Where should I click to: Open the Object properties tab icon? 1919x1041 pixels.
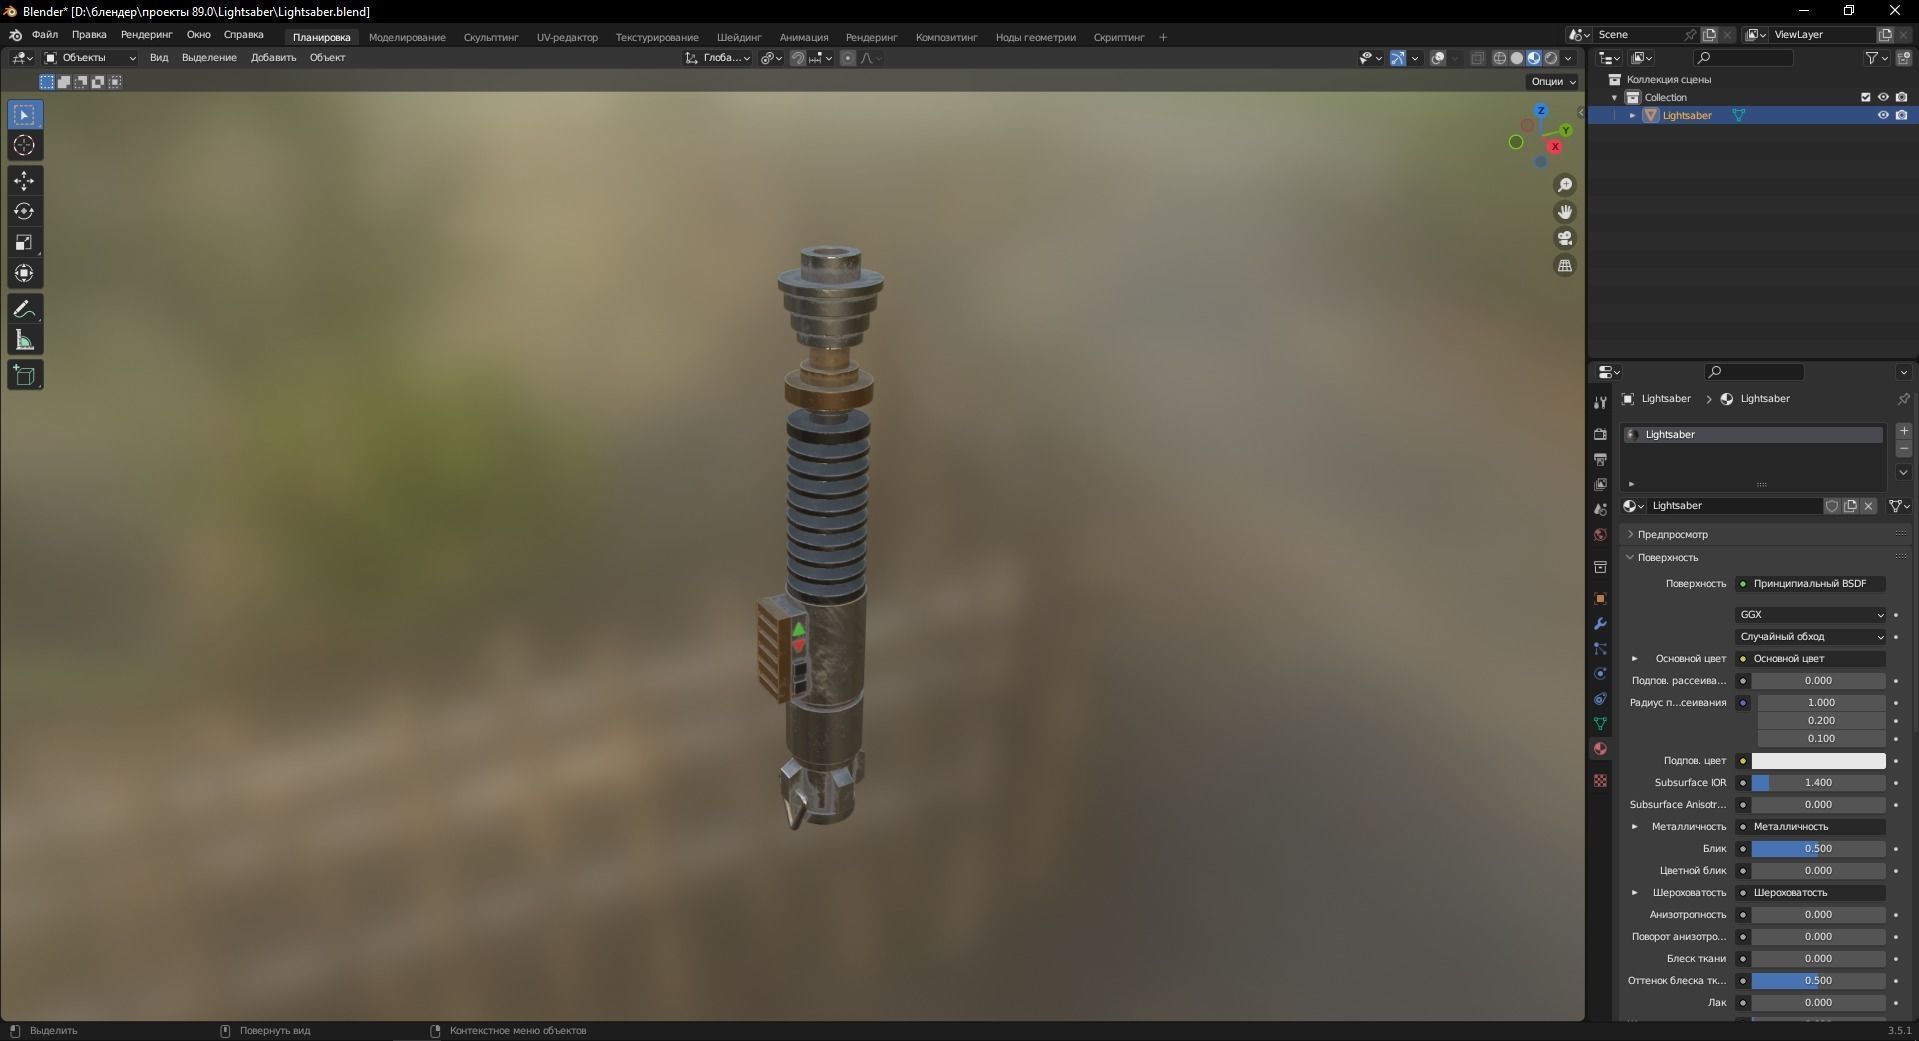[x=1600, y=599]
